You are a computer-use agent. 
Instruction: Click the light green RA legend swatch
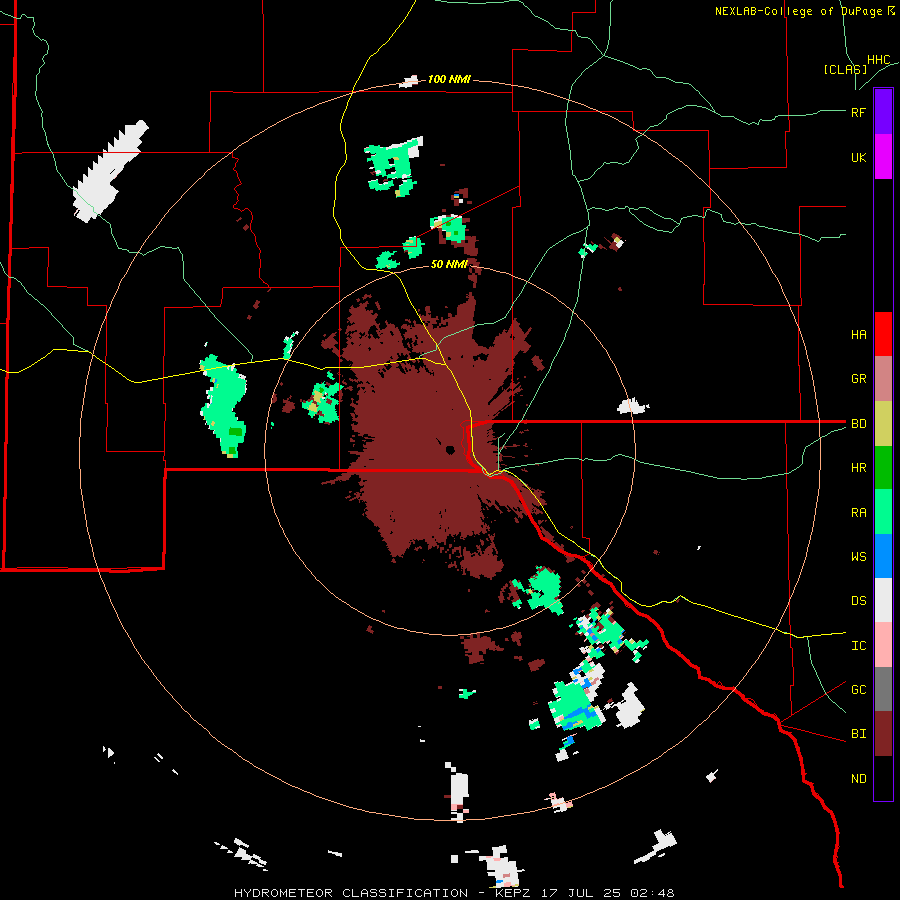click(883, 512)
